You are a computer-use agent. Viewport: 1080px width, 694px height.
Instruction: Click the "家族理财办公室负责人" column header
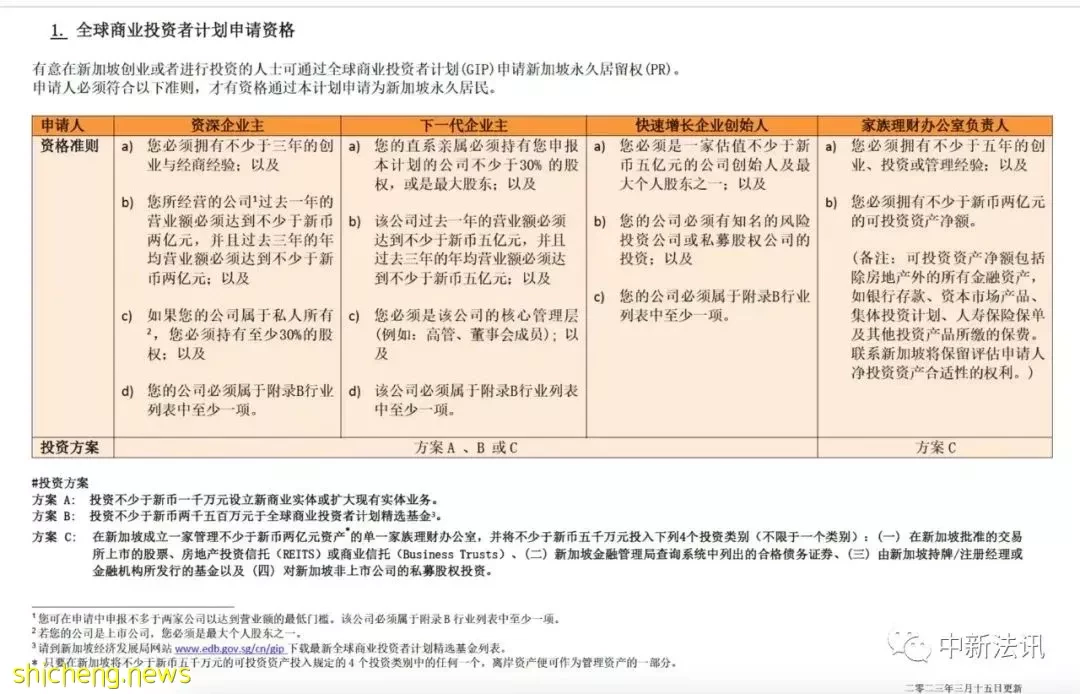tap(935, 125)
